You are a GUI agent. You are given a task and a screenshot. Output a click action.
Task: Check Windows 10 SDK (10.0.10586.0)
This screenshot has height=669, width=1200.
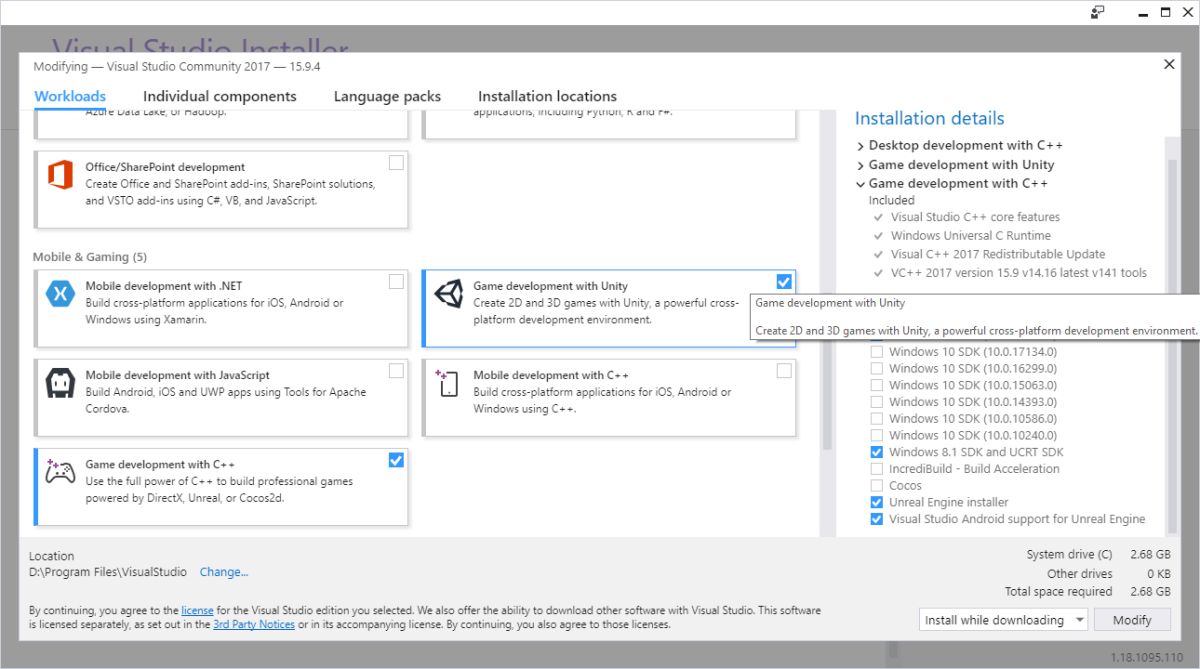(877, 418)
